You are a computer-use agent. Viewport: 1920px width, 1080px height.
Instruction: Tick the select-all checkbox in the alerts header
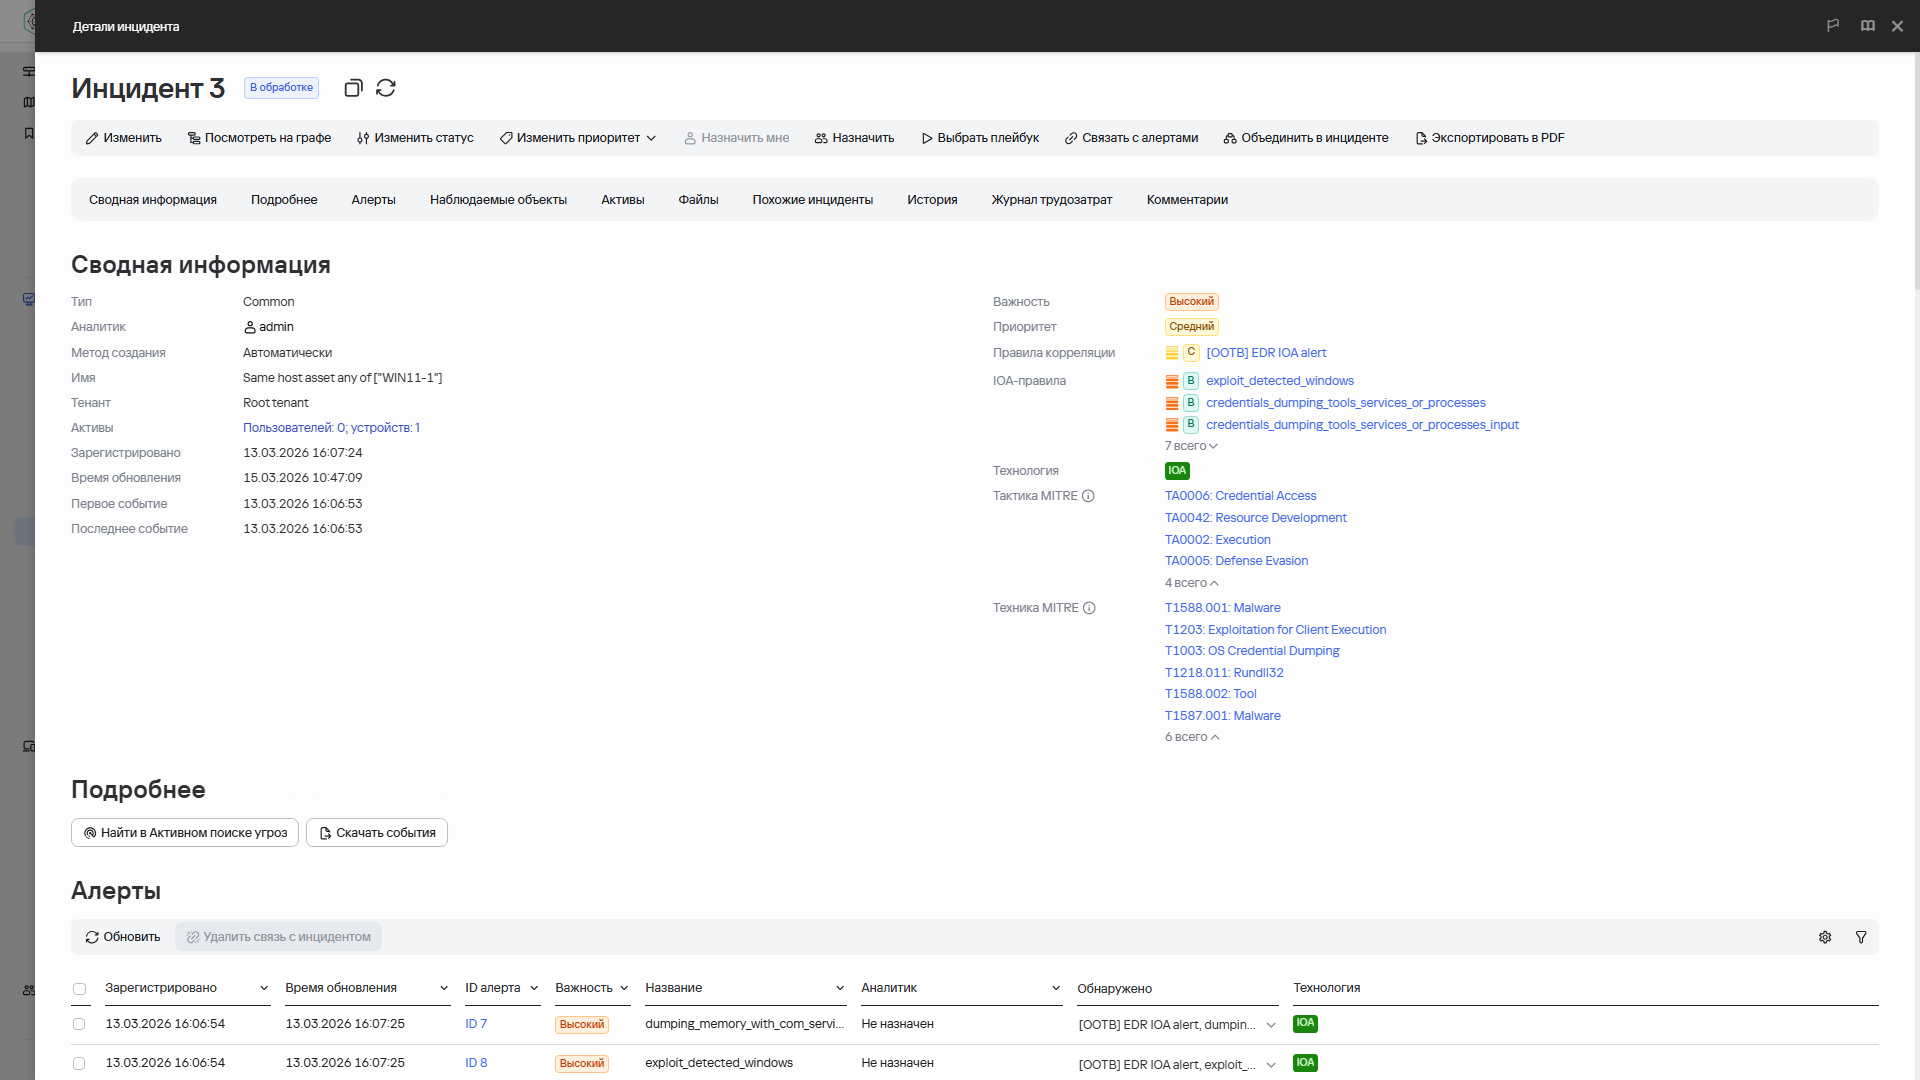79,989
